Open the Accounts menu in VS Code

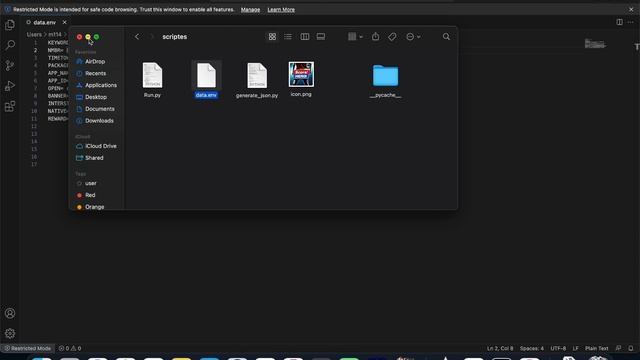(x=10, y=313)
